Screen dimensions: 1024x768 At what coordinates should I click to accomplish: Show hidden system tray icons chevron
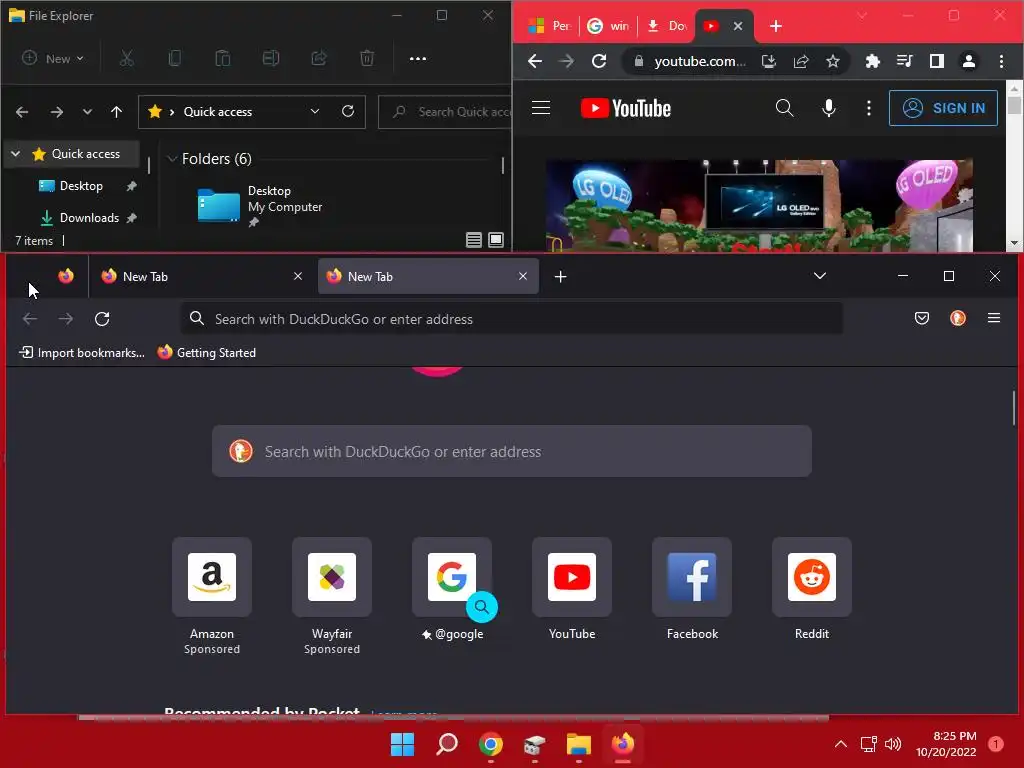click(841, 744)
